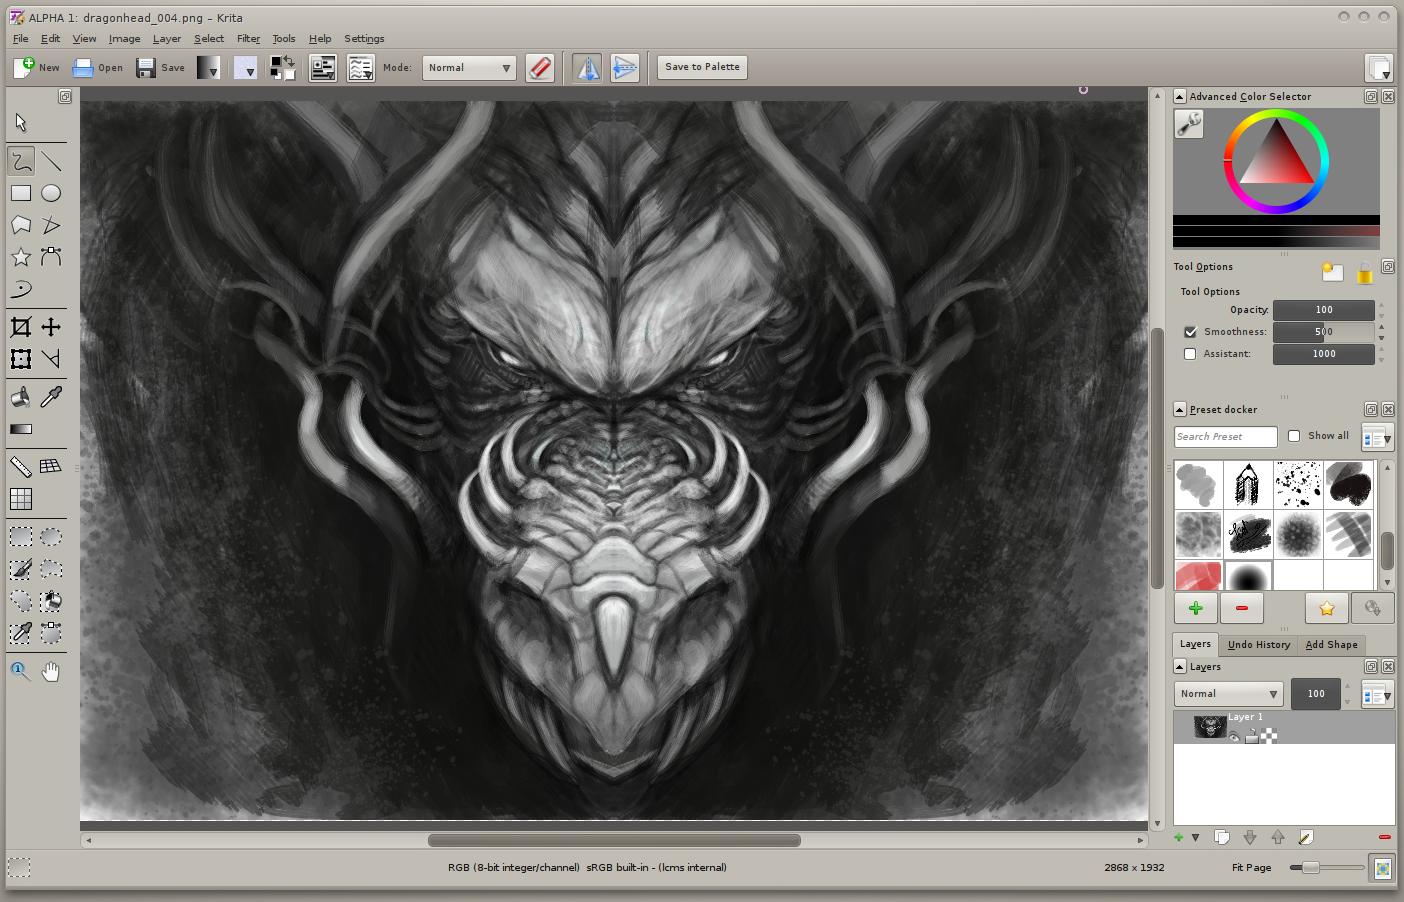Disable the Smoothness checkbox
Screen dimensions: 1404x902
click(1190, 332)
